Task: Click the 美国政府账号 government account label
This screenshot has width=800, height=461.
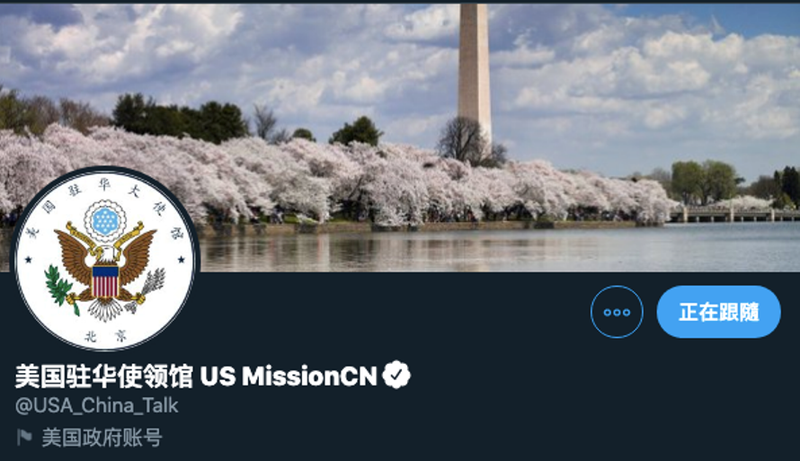Action: coord(102,436)
